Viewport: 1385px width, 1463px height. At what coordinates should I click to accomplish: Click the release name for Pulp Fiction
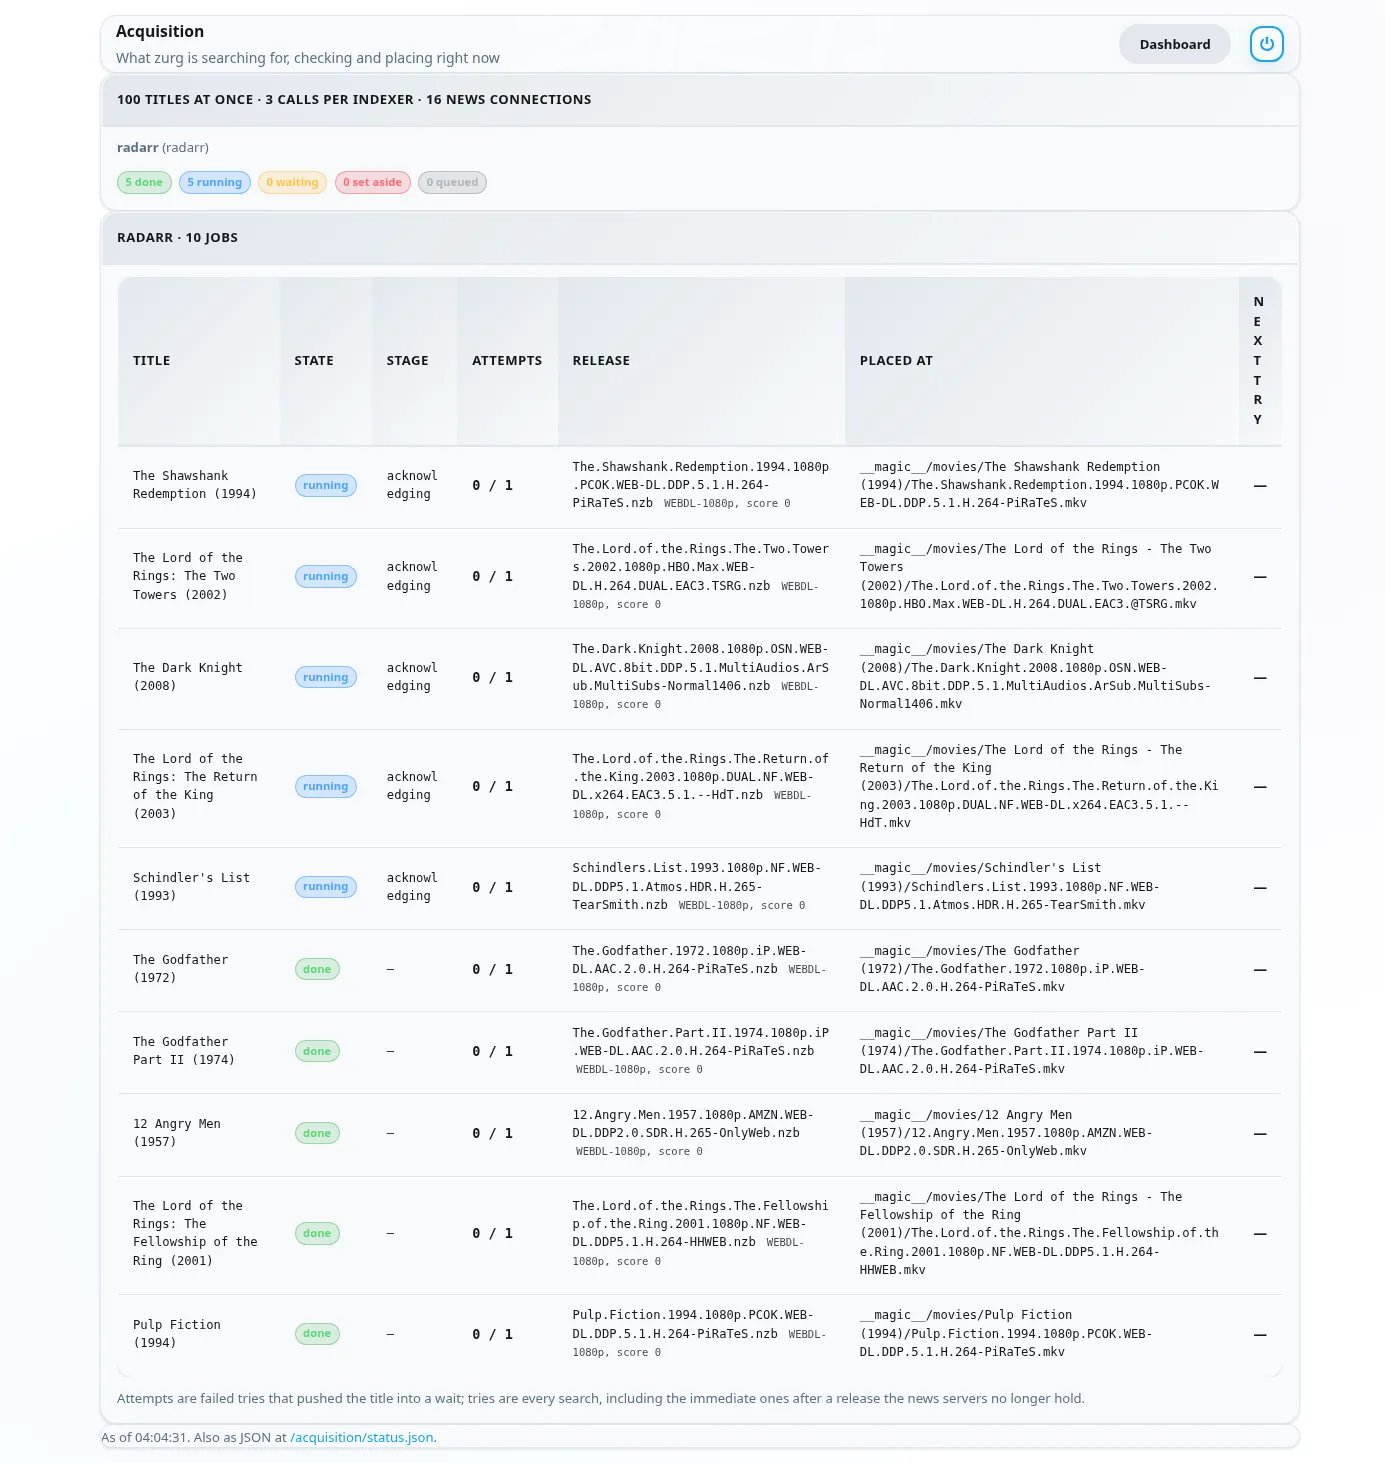pyautogui.click(x=693, y=1324)
